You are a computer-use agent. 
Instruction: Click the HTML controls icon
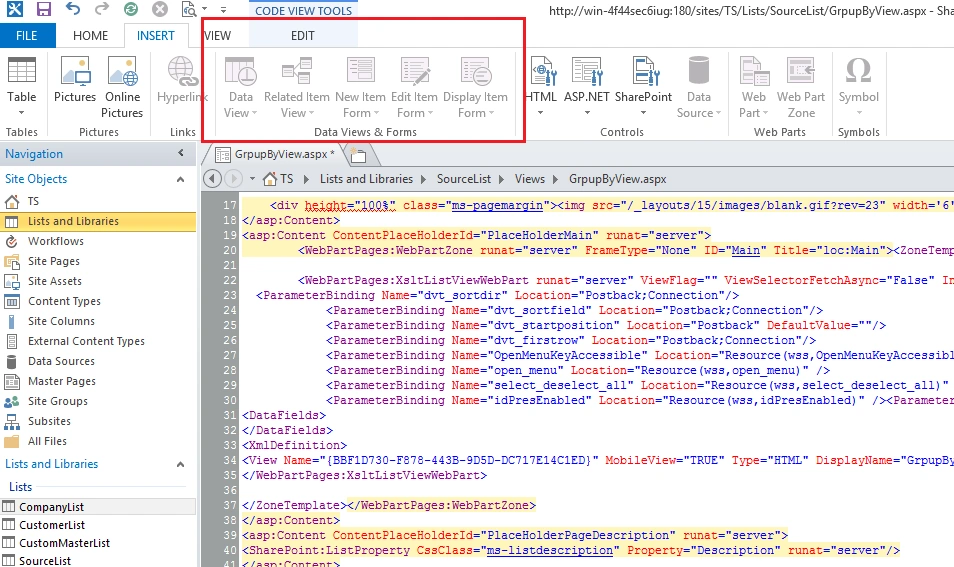[541, 86]
